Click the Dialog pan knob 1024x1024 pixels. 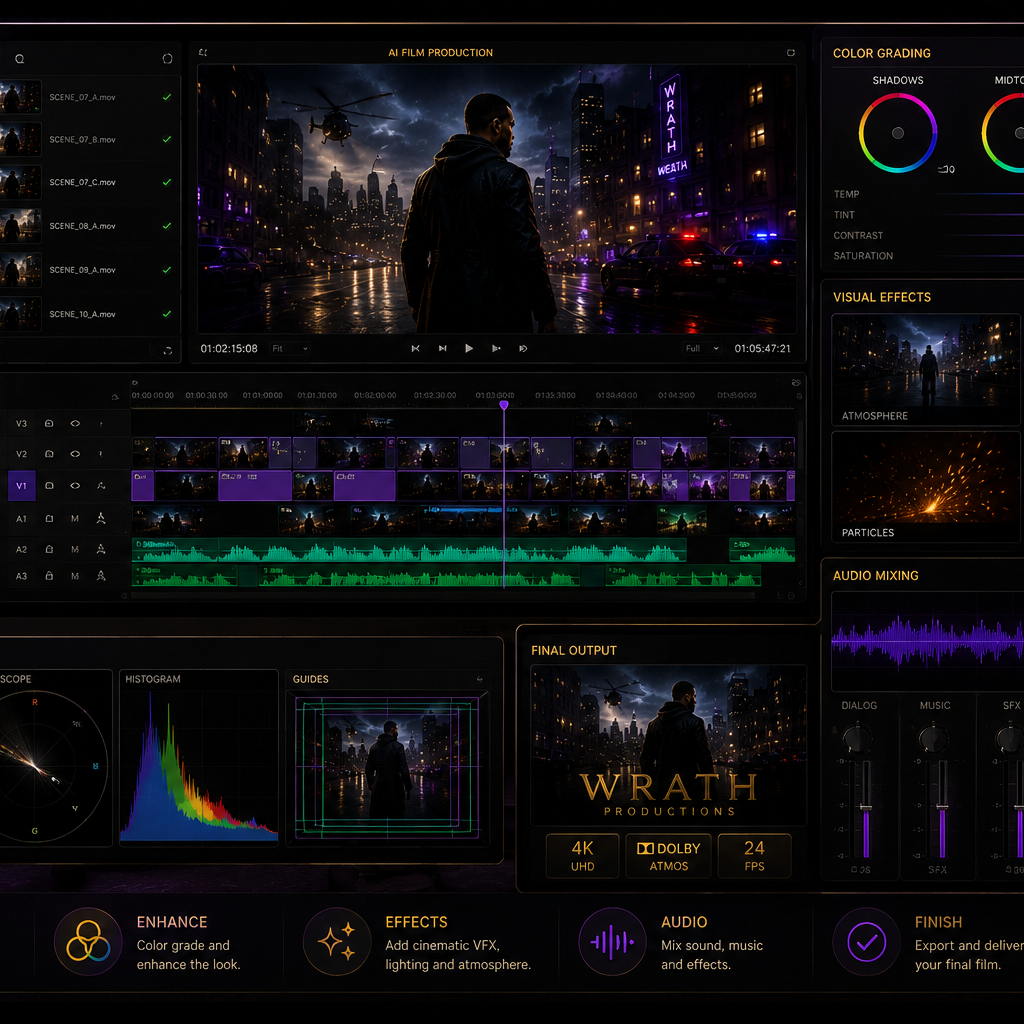click(857, 739)
